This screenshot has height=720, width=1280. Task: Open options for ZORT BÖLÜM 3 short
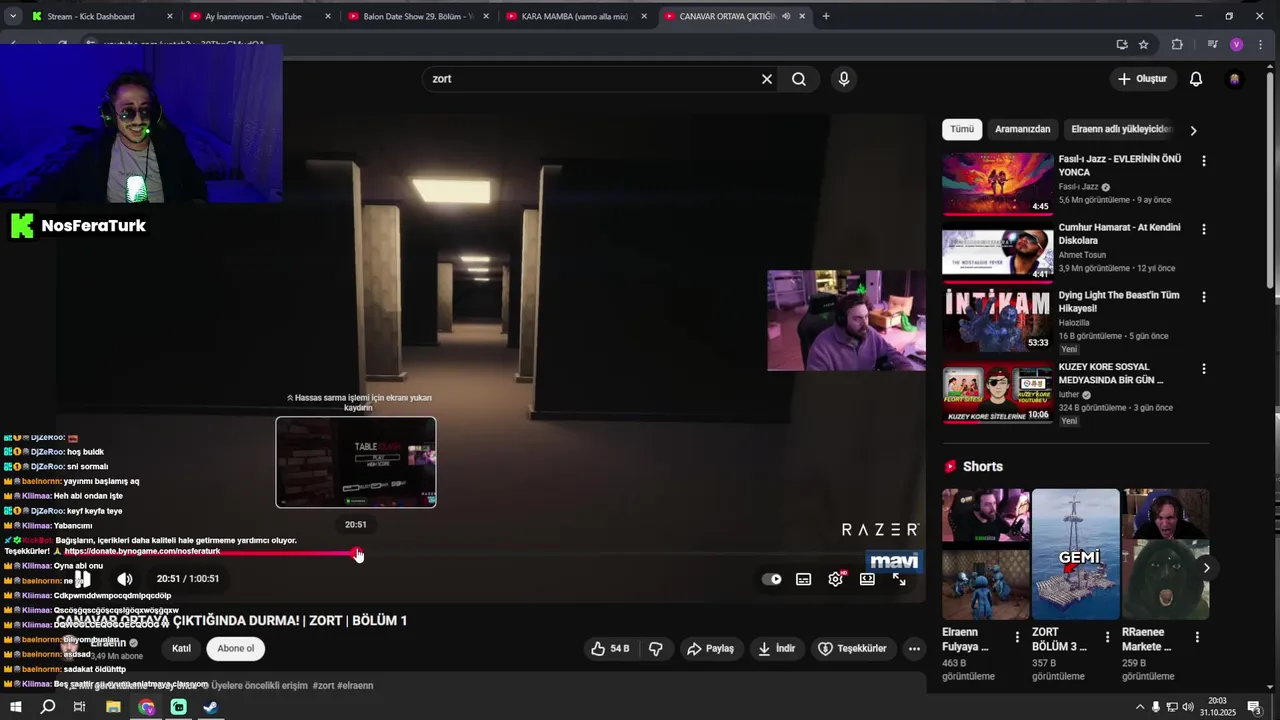pyautogui.click(x=1107, y=637)
